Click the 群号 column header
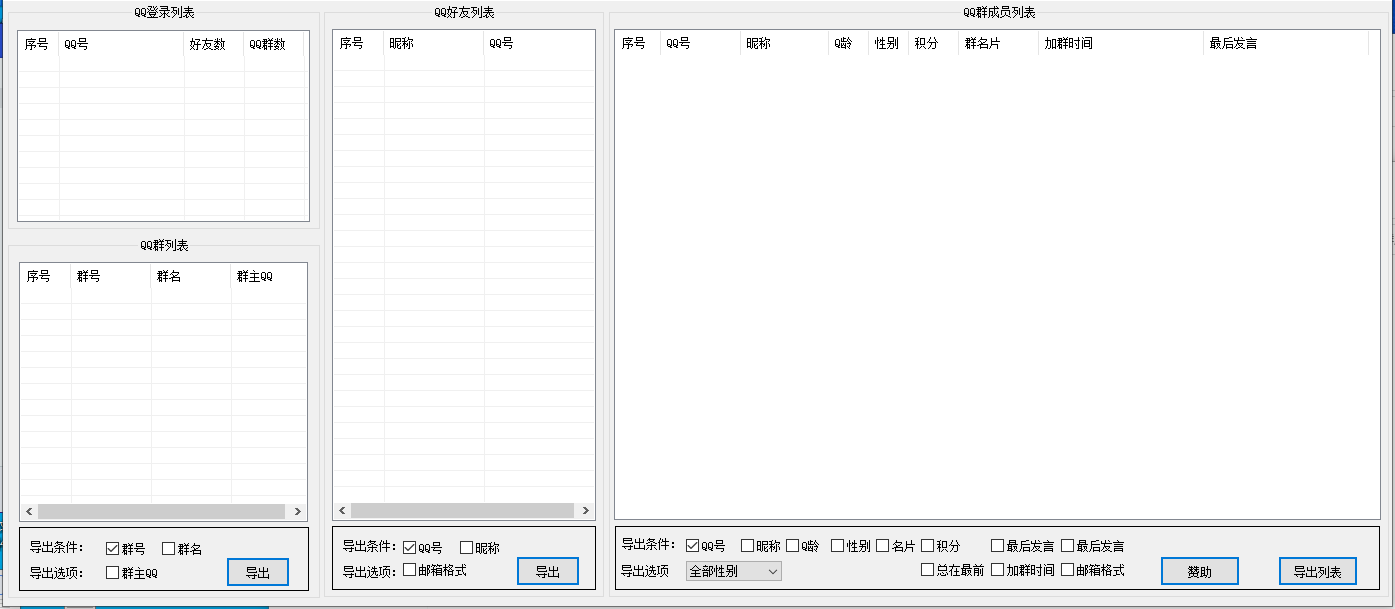This screenshot has width=1395, height=609. pos(111,276)
